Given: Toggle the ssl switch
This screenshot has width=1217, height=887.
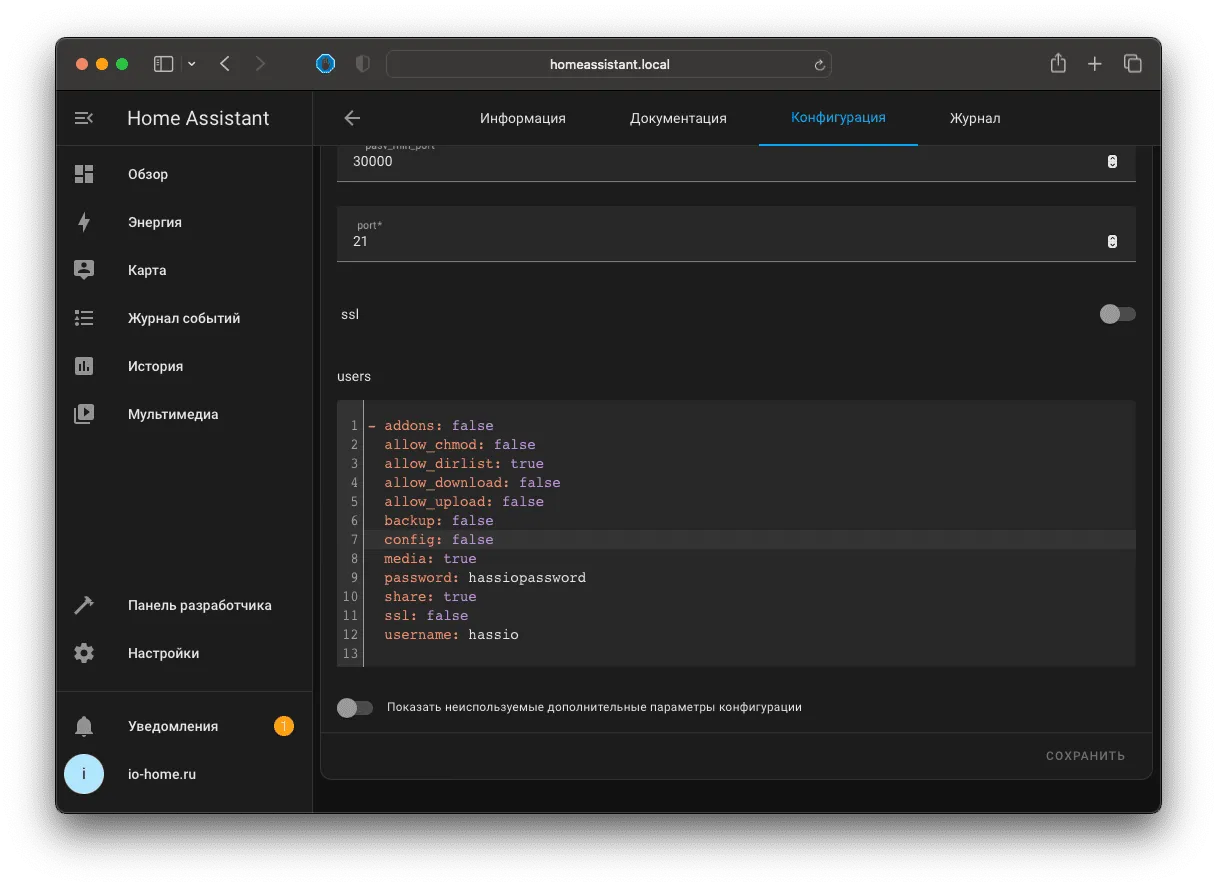Looking at the screenshot, I should [1117, 314].
